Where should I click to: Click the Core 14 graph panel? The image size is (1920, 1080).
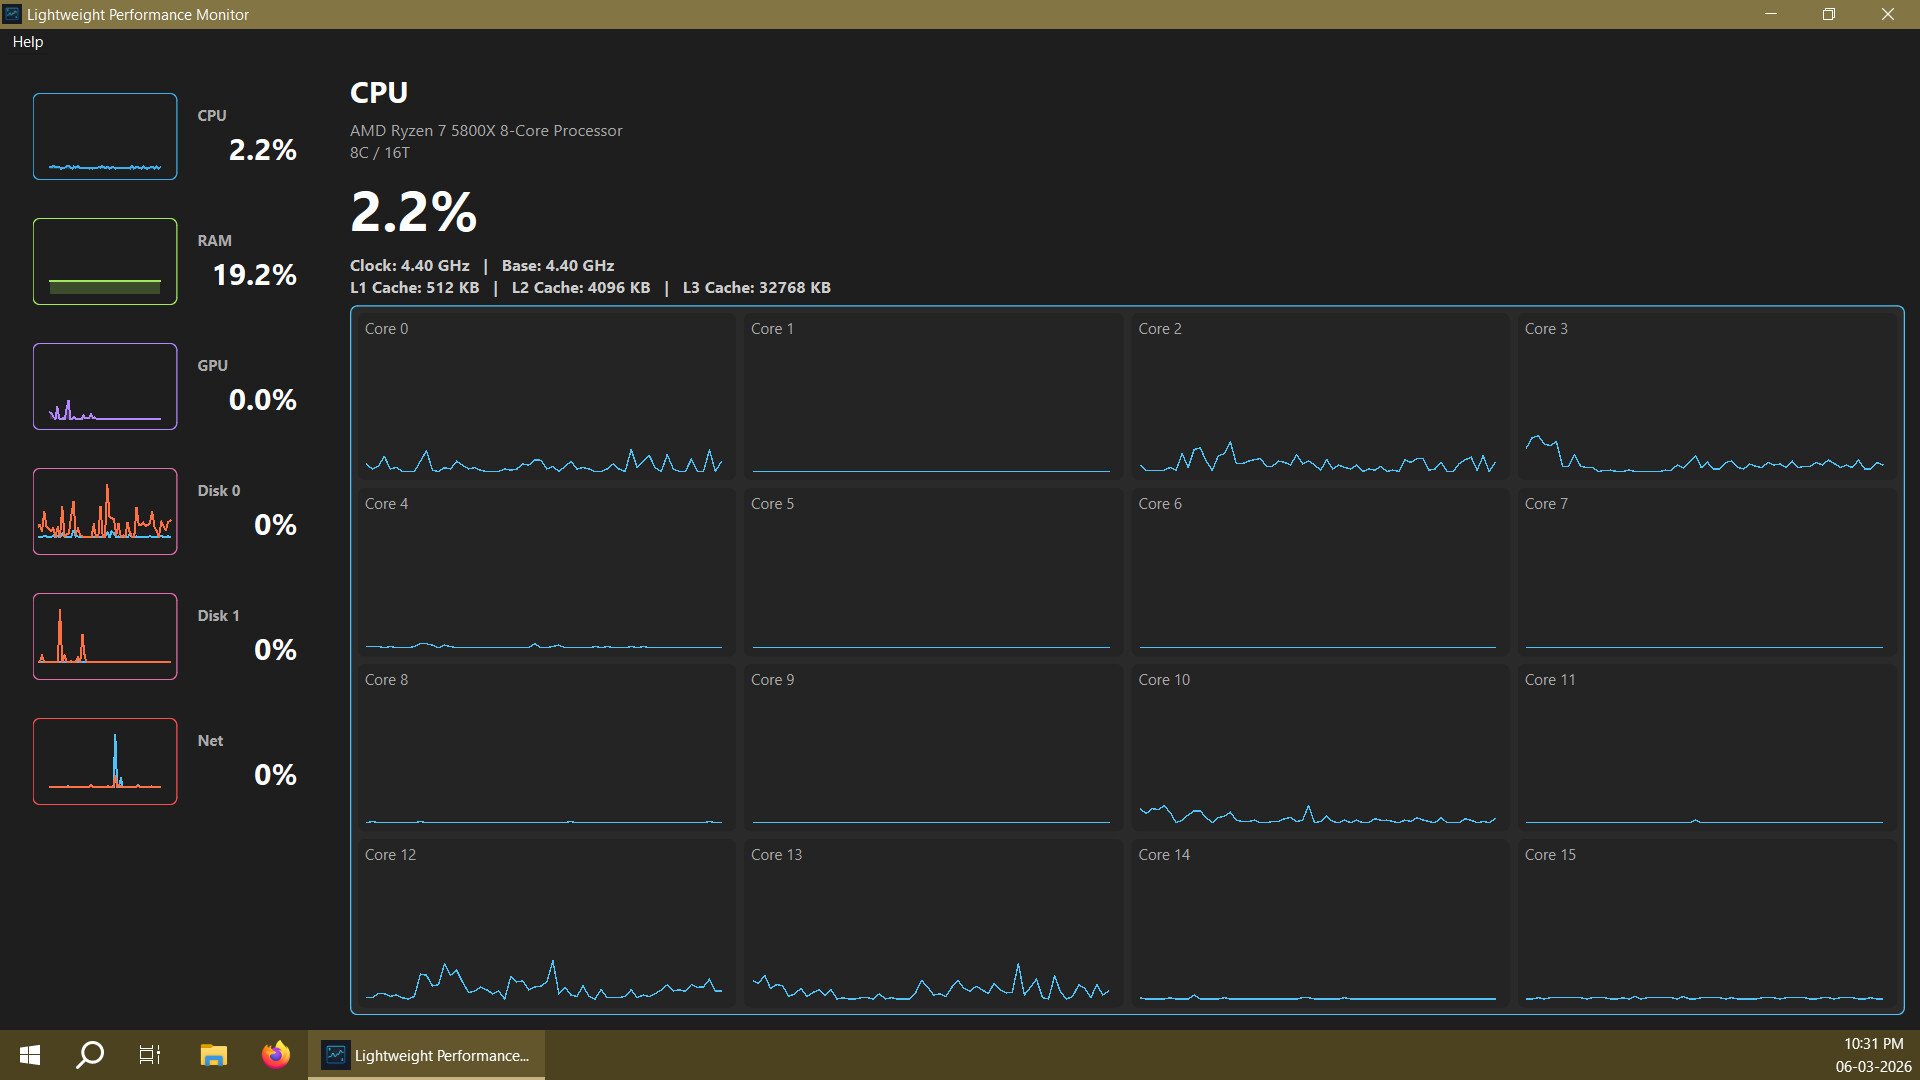click(1318, 923)
